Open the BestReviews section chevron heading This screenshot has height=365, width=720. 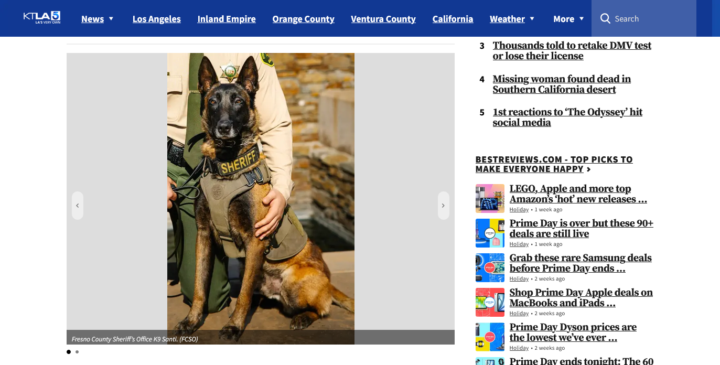(x=589, y=169)
